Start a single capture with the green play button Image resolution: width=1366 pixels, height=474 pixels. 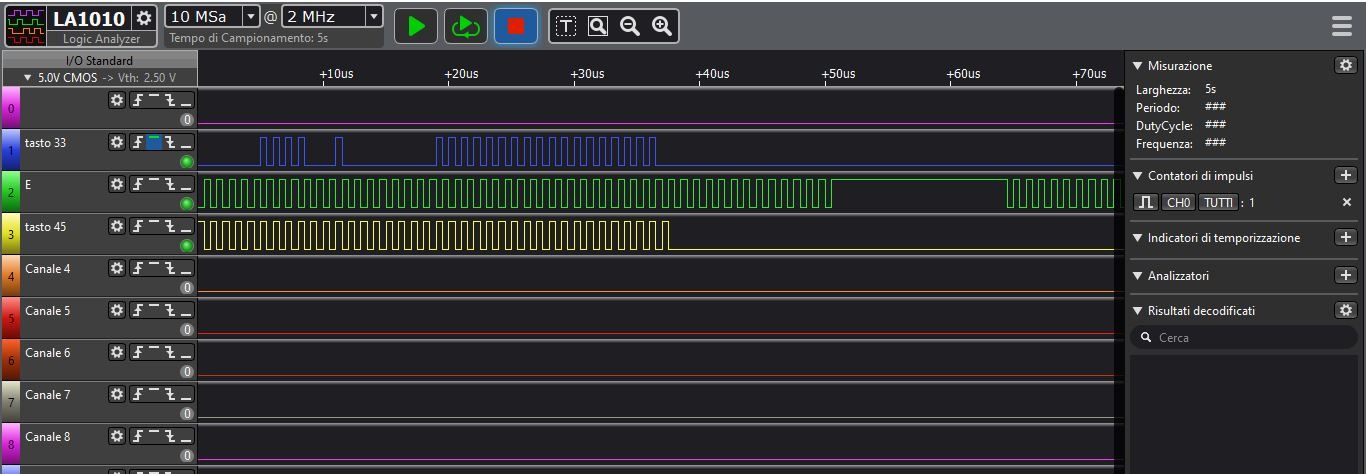coord(416,26)
